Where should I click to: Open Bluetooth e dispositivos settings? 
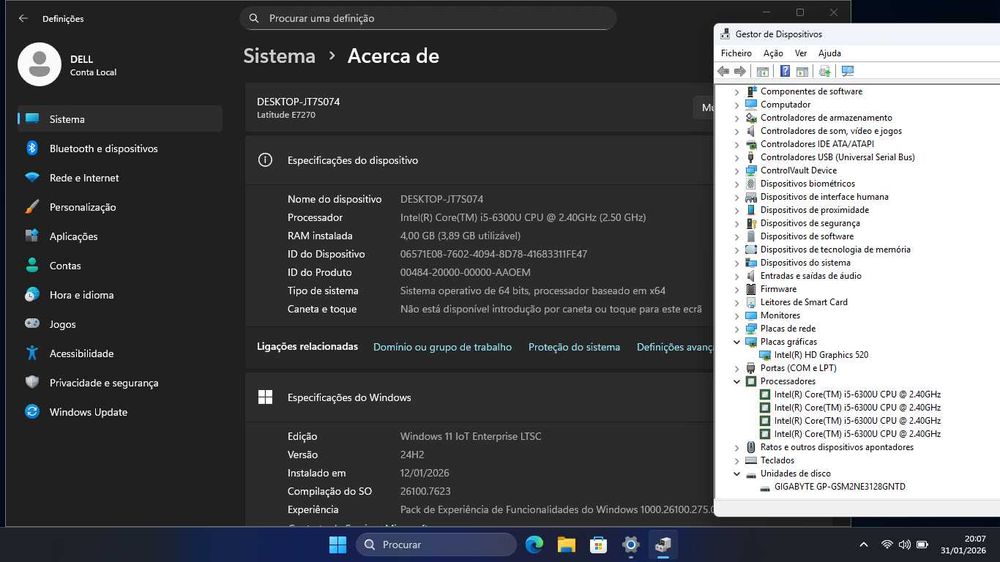pos(120,149)
